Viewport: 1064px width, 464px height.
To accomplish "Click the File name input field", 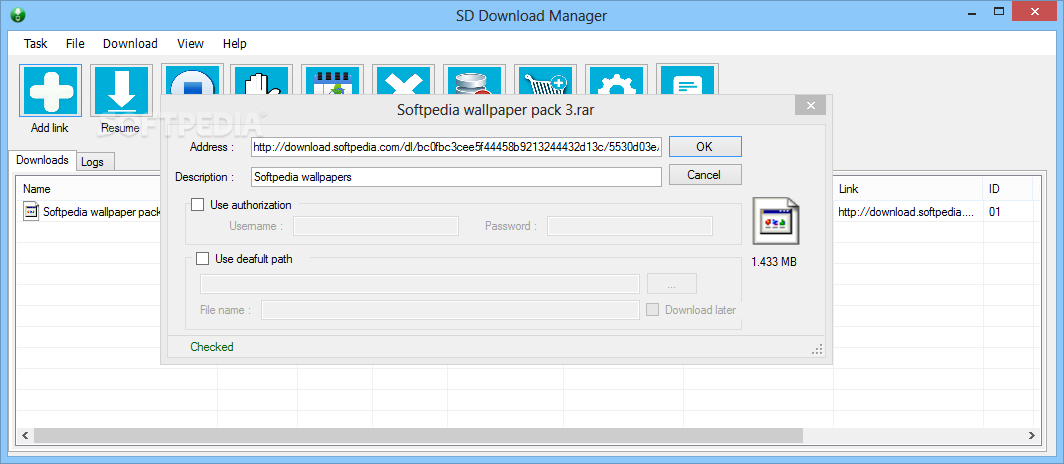I will 451,310.
